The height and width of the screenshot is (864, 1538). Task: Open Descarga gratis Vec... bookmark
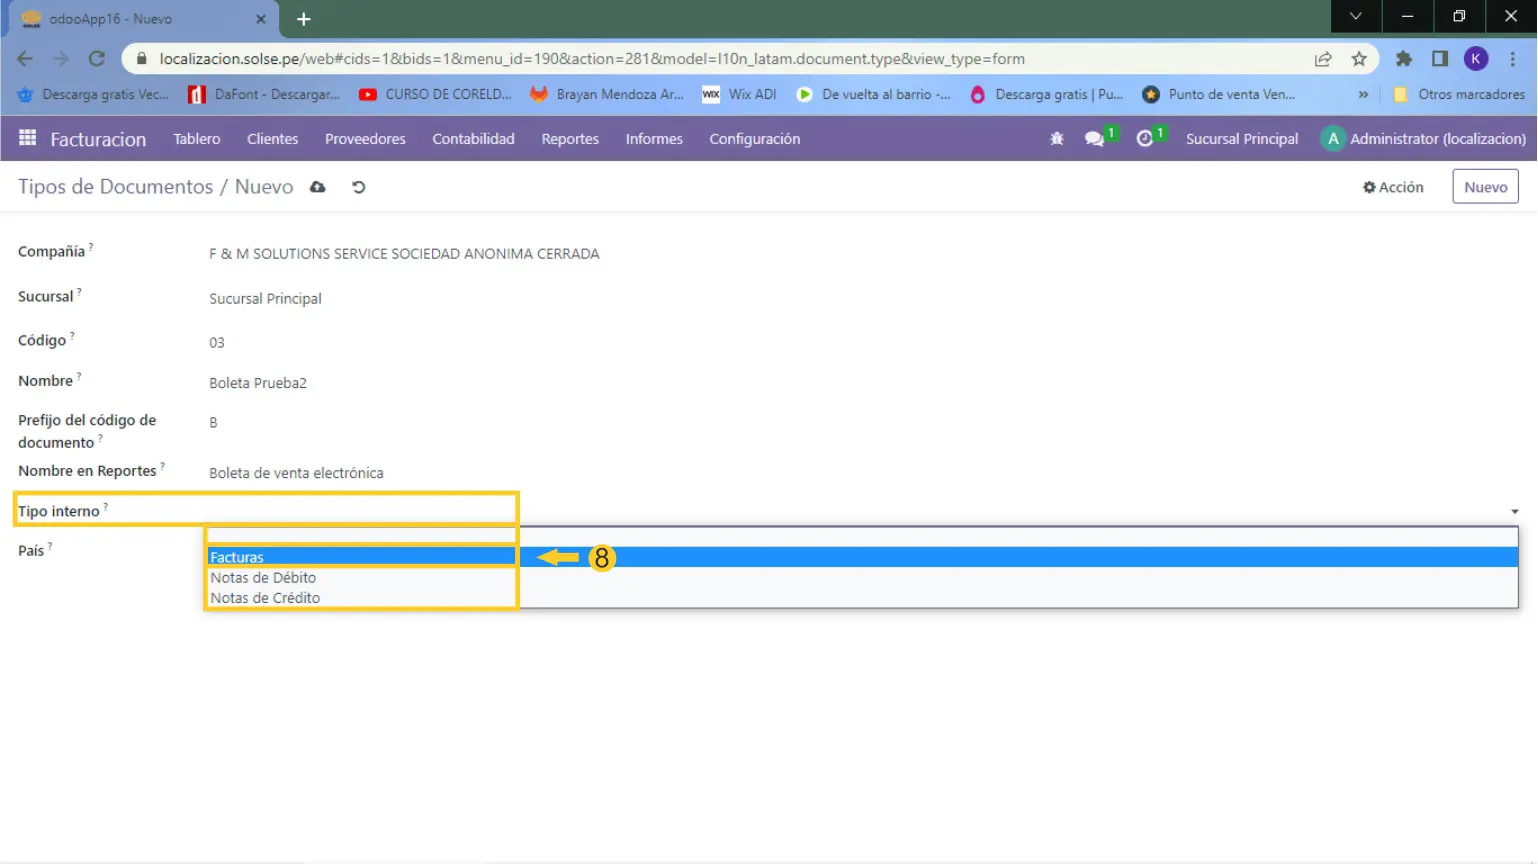click(x=94, y=94)
